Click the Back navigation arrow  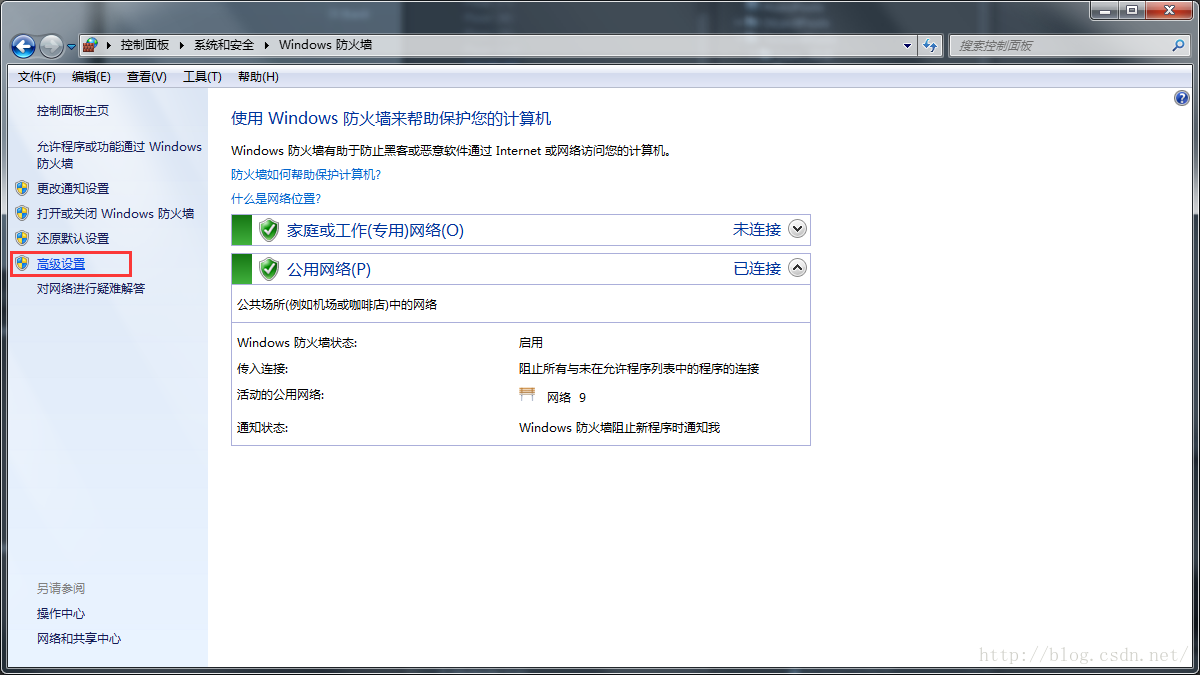[24, 46]
